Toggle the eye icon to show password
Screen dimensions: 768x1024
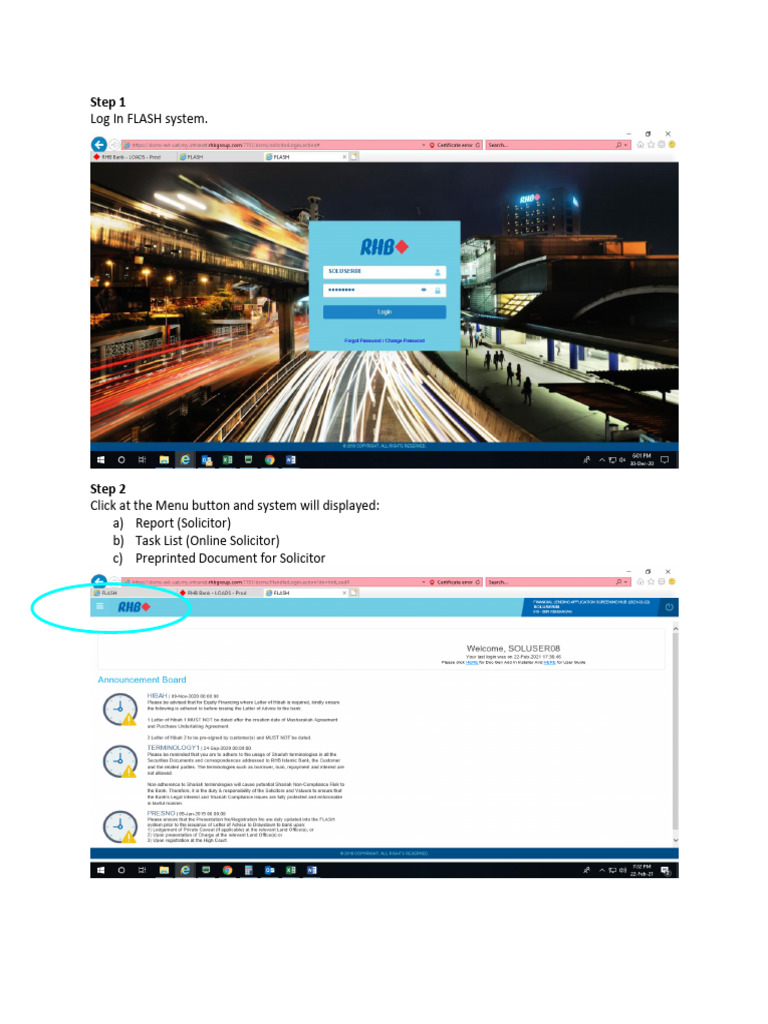click(x=424, y=290)
